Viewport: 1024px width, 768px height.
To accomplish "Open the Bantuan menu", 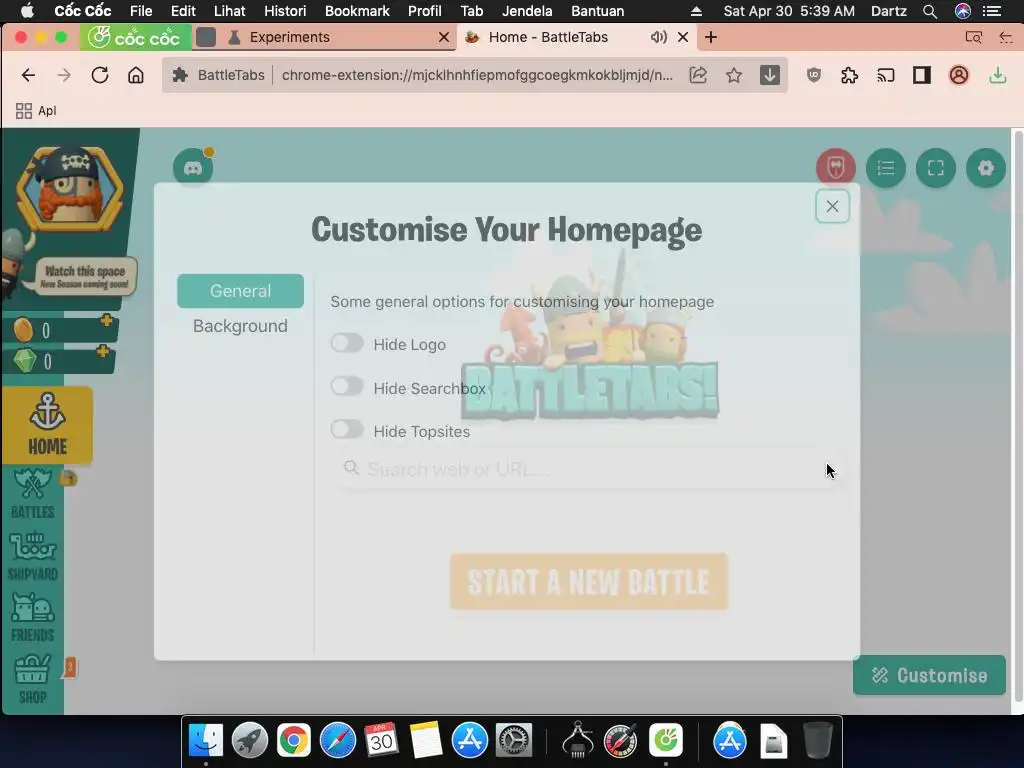I will click(x=598, y=11).
